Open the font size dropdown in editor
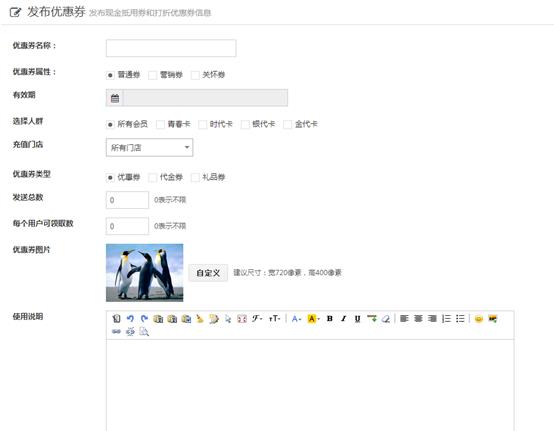Screen dimensions: 554x431 (x=275, y=318)
